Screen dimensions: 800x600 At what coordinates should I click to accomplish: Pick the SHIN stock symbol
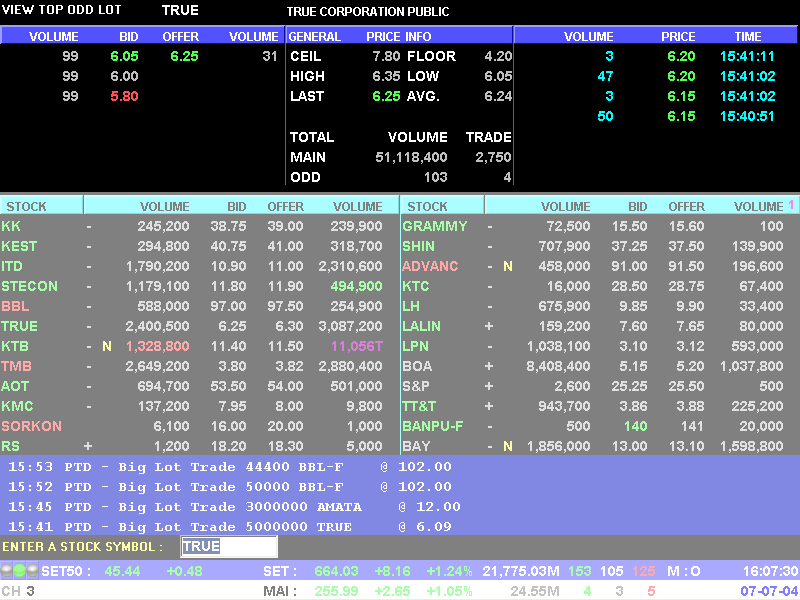pos(418,246)
